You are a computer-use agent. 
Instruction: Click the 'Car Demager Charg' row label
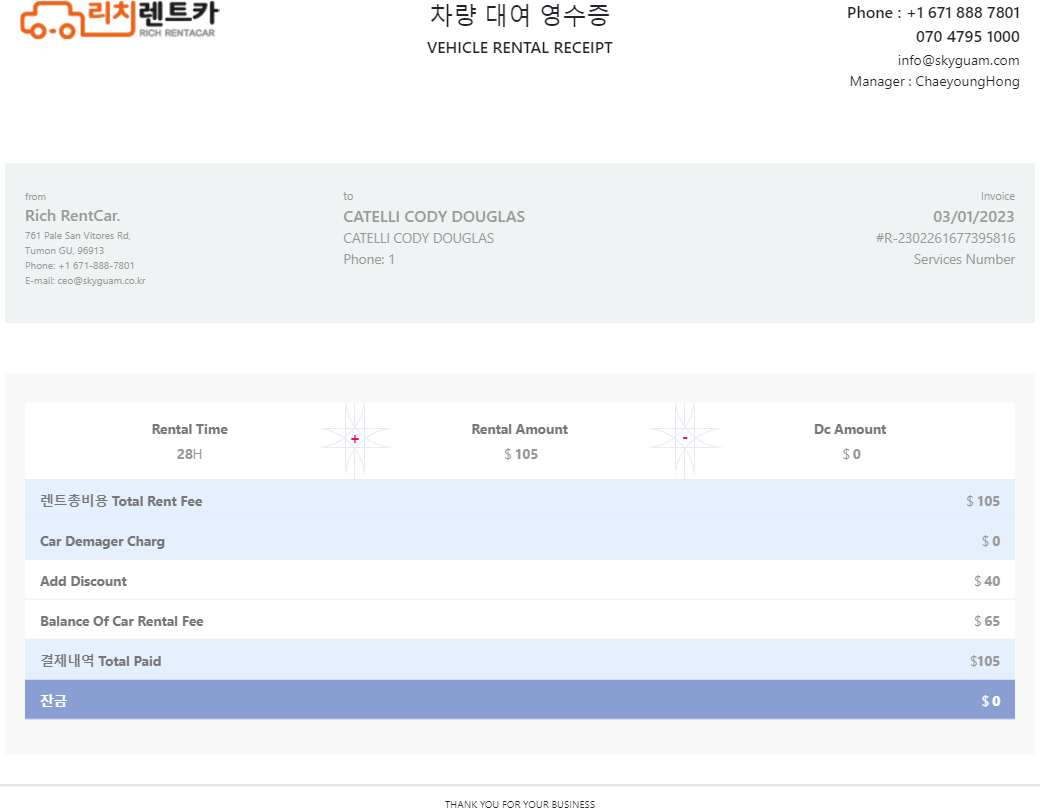click(x=102, y=541)
